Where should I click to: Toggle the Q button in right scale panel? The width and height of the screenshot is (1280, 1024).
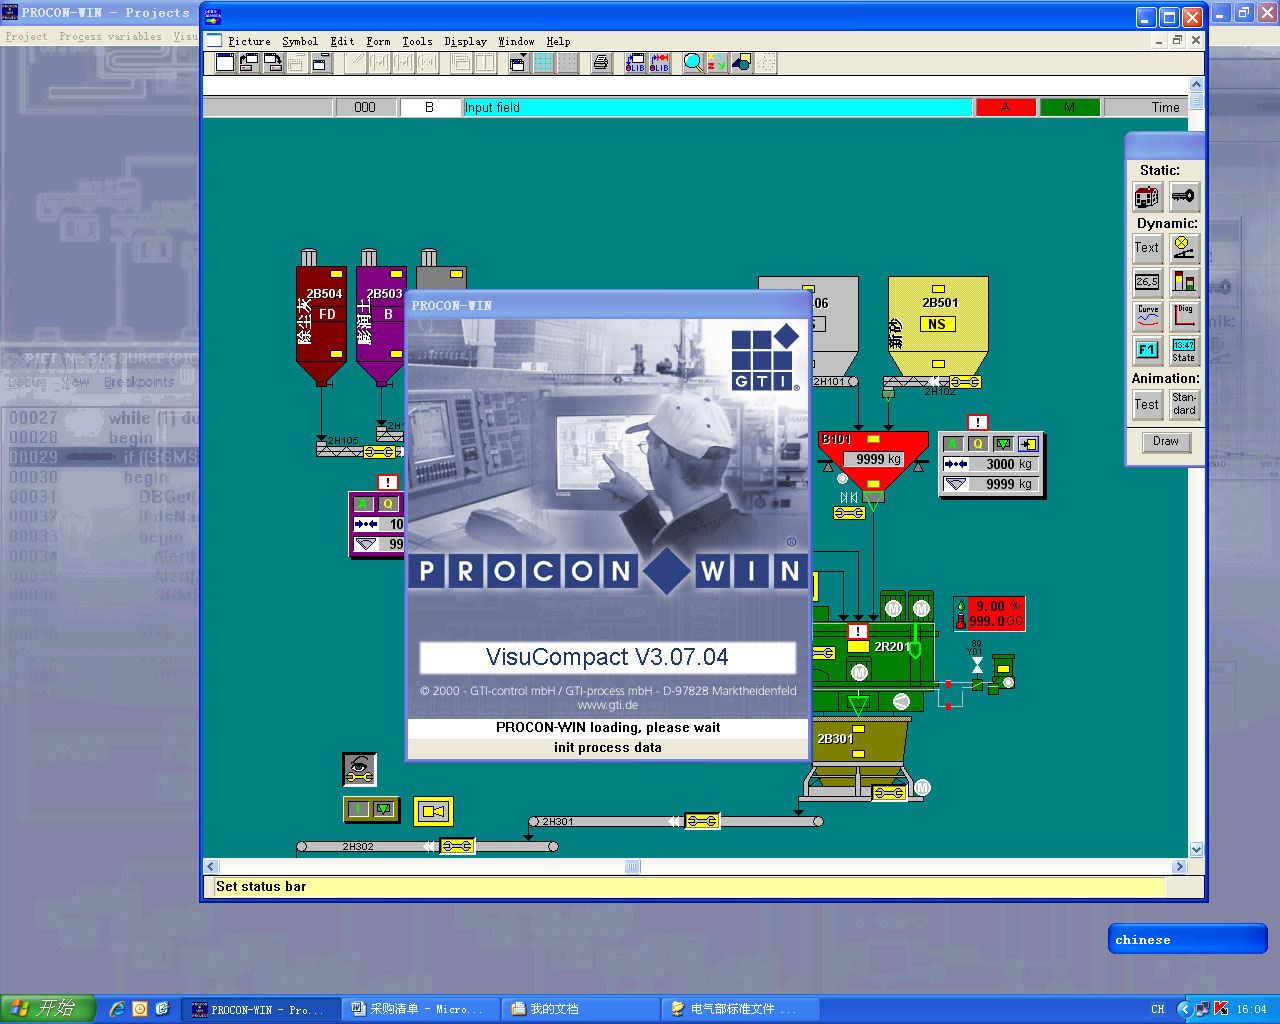pos(978,444)
